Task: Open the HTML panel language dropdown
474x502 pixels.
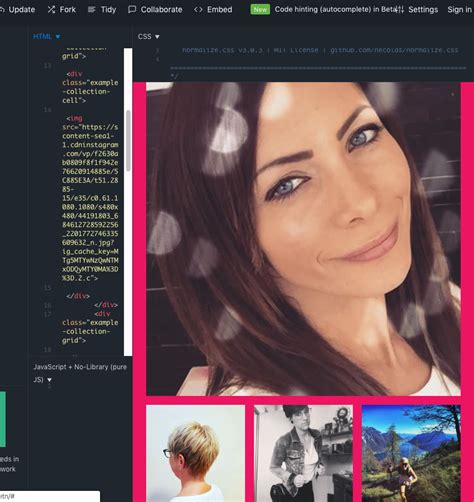Action: 46,36
